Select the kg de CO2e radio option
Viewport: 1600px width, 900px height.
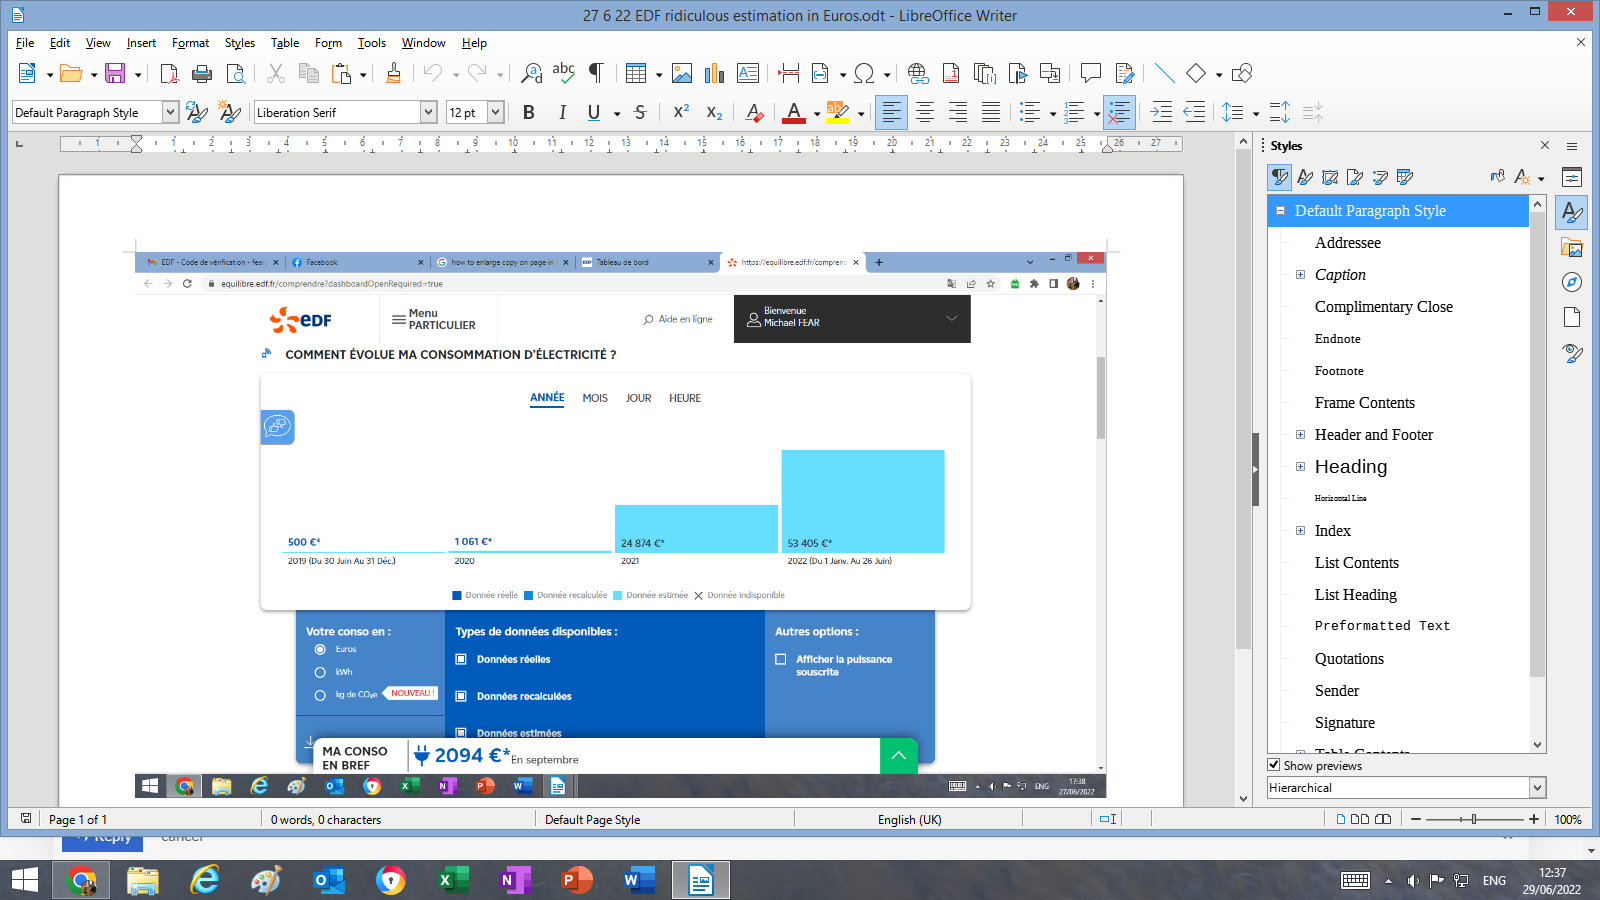[320, 695]
